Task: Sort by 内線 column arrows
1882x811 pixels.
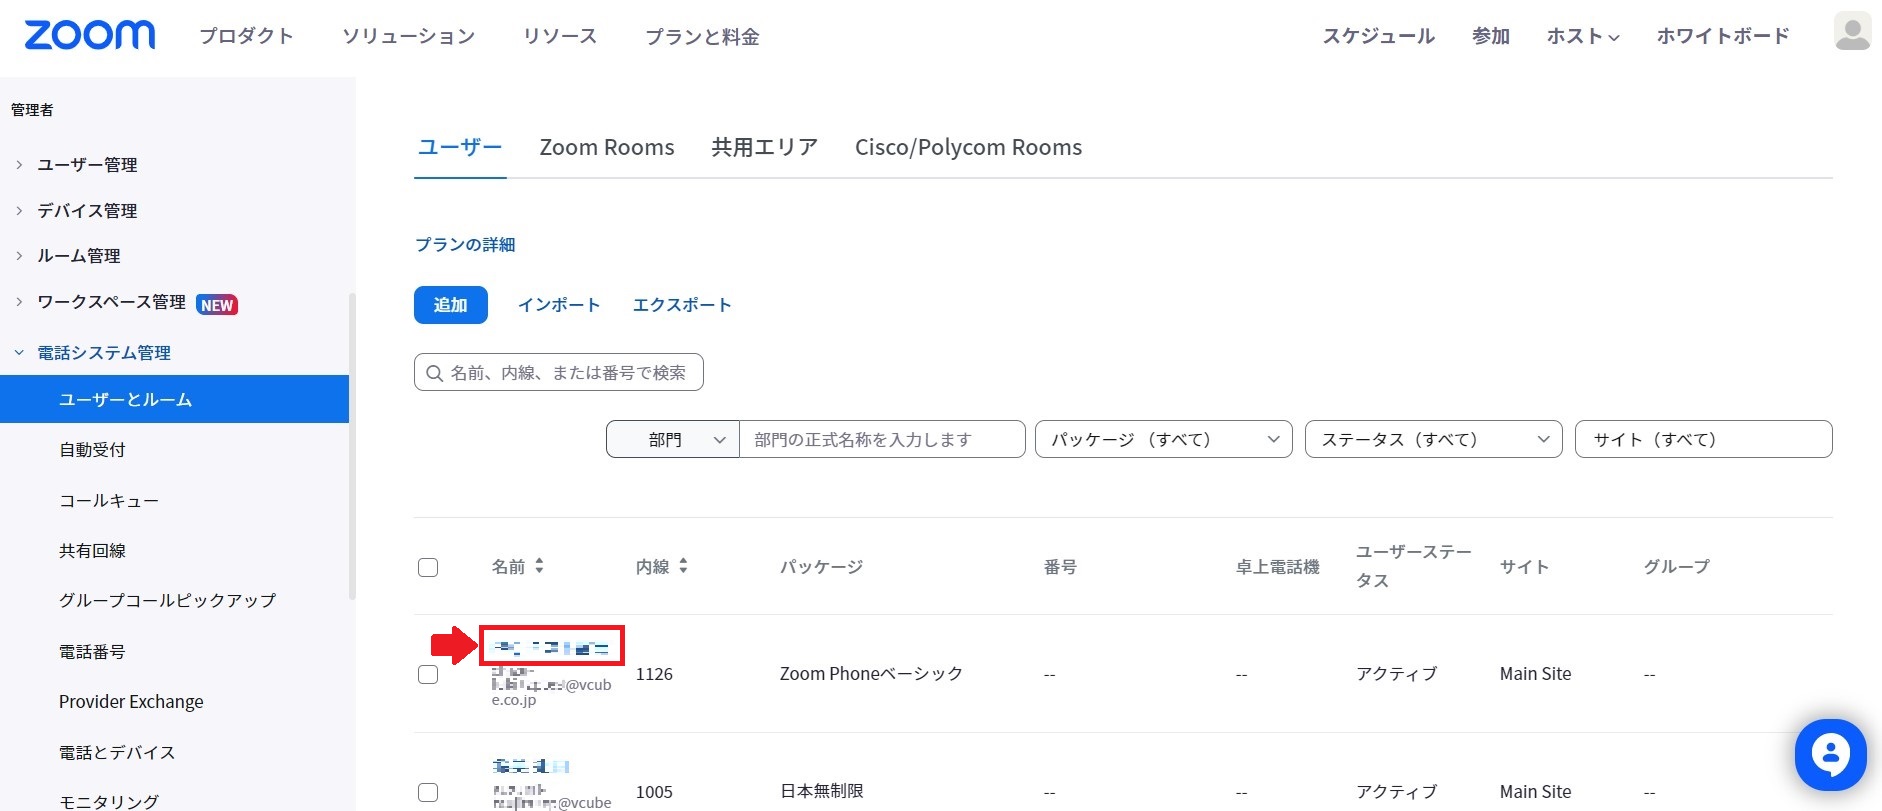Action: pyautogui.click(x=683, y=566)
